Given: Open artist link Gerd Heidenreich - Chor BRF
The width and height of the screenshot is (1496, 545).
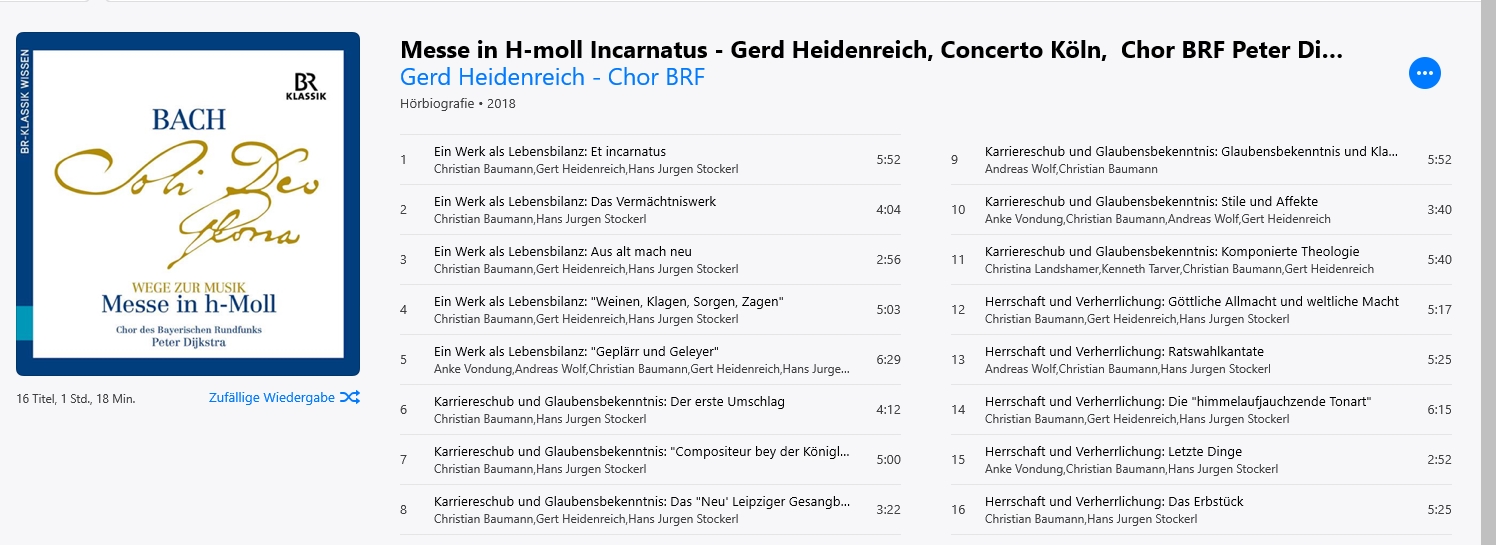Looking at the screenshot, I should pos(552,77).
